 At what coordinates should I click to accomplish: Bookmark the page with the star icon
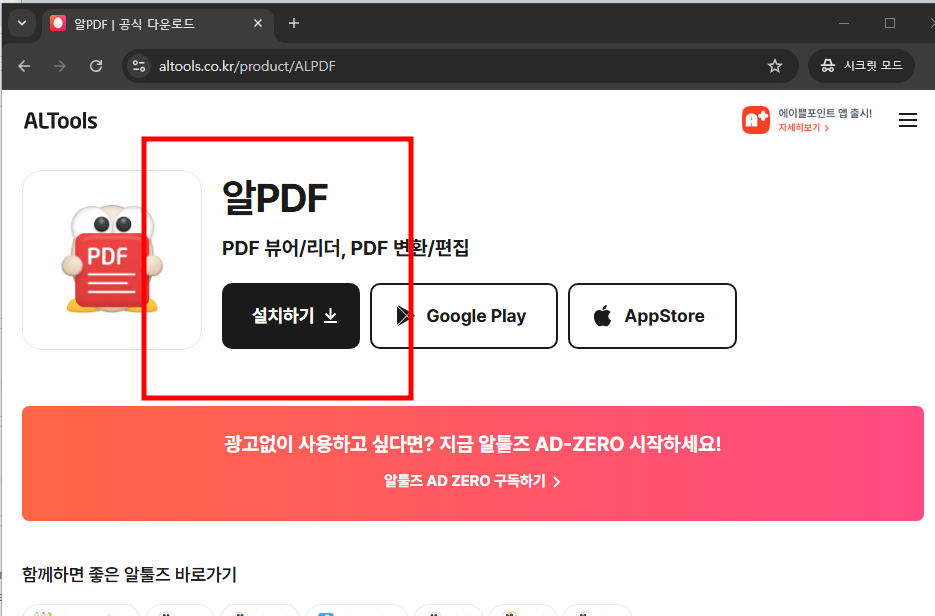(775, 66)
